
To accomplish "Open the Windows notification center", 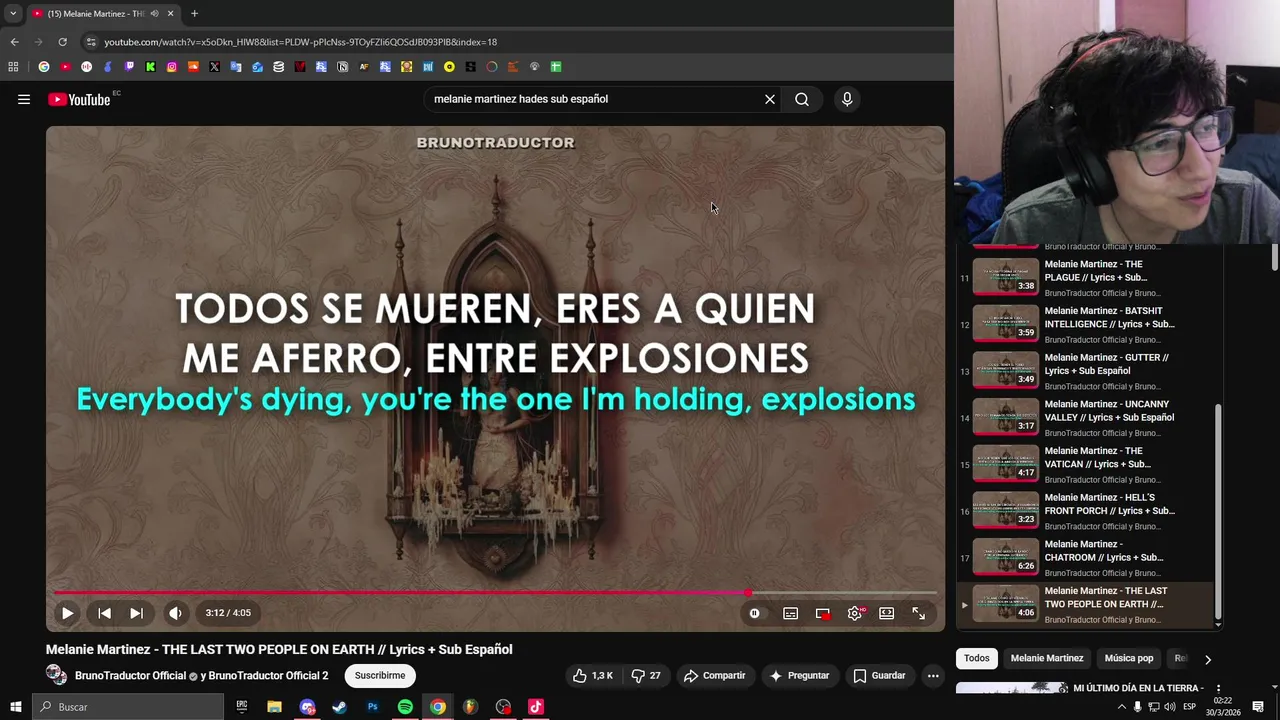I will click(1258, 707).
